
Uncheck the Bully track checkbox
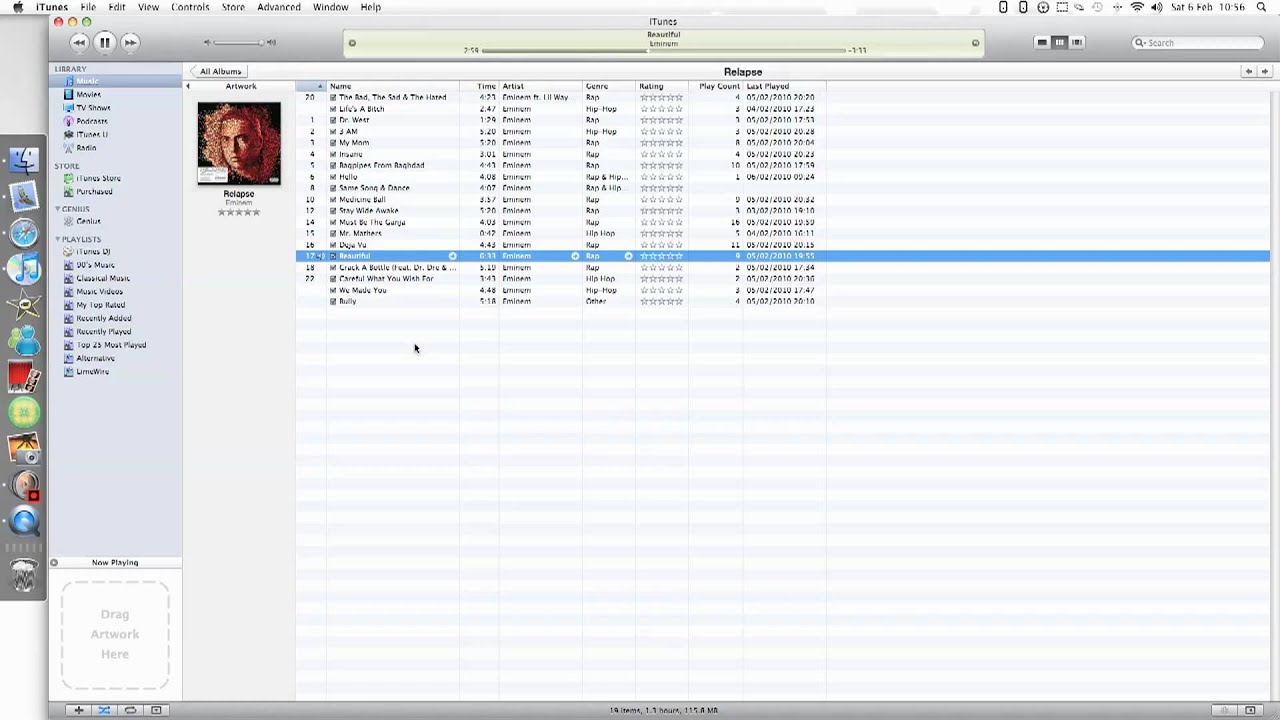(x=333, y=301)
